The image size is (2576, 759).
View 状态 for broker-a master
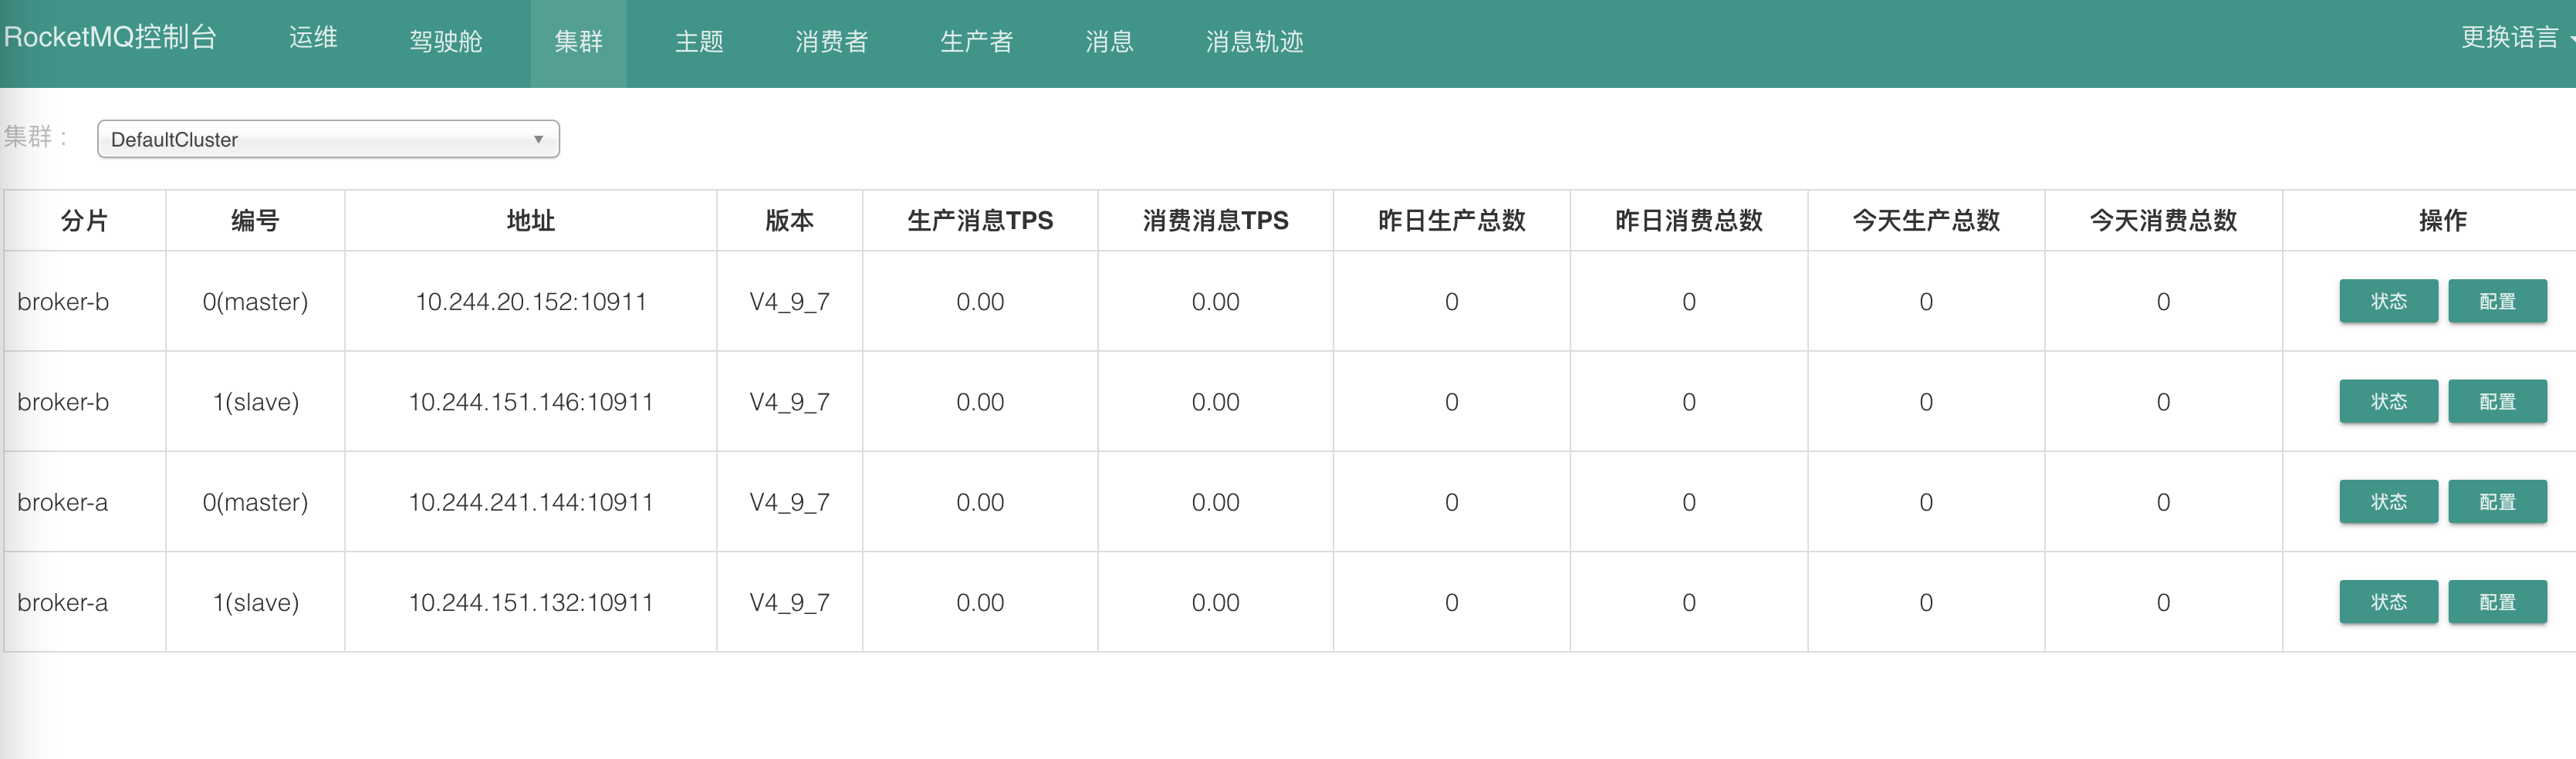point(2388,501)
